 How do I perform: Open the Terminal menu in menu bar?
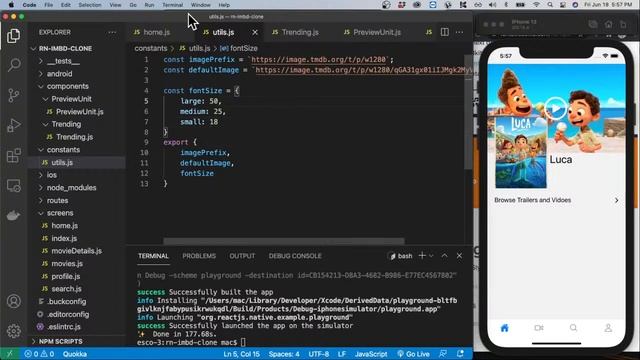click(172, 5)
